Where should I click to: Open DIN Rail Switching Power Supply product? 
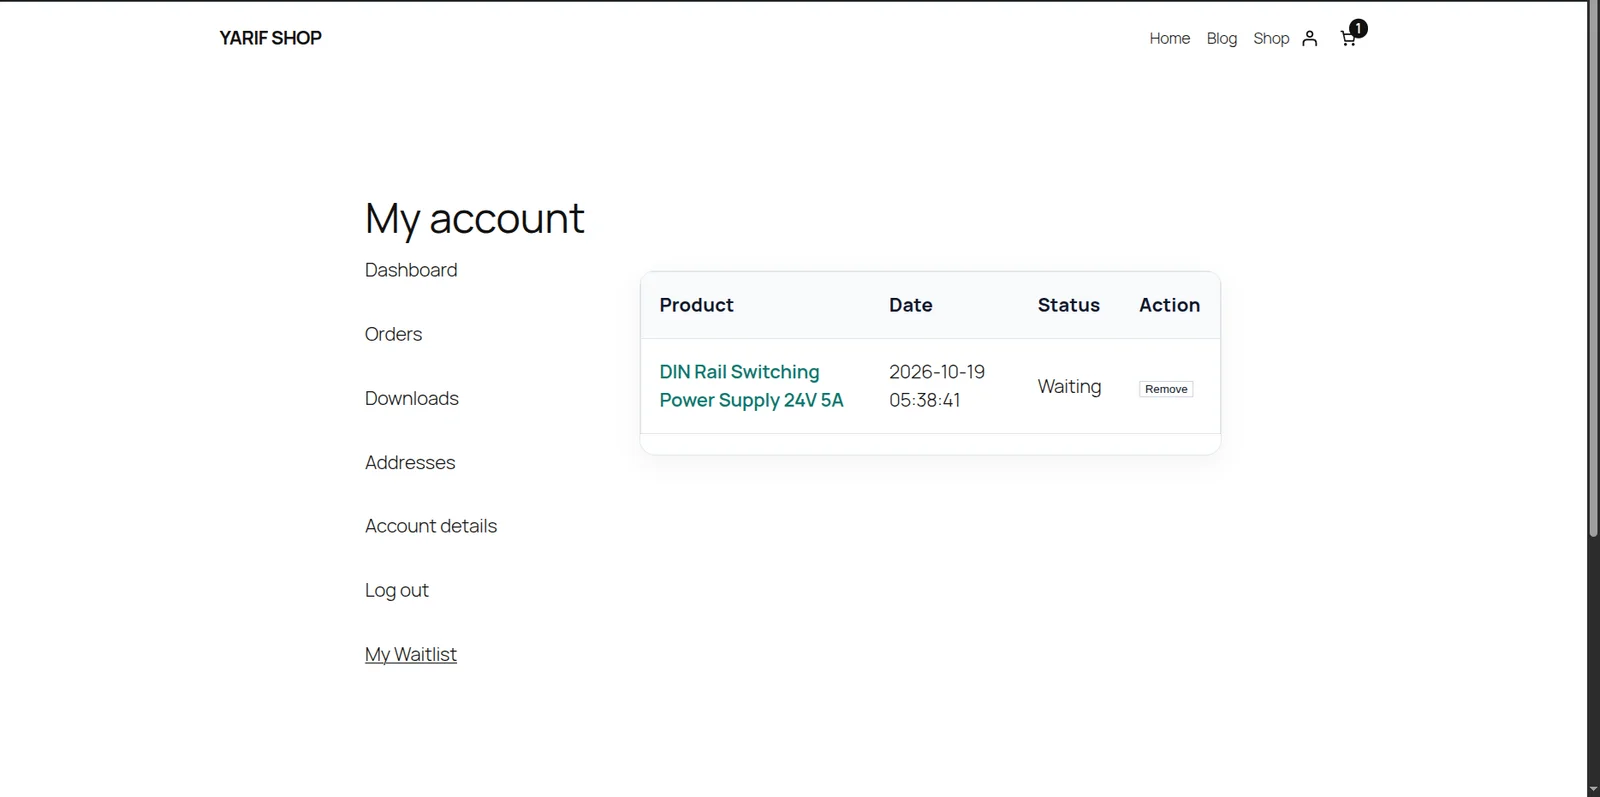click(751, 386)
